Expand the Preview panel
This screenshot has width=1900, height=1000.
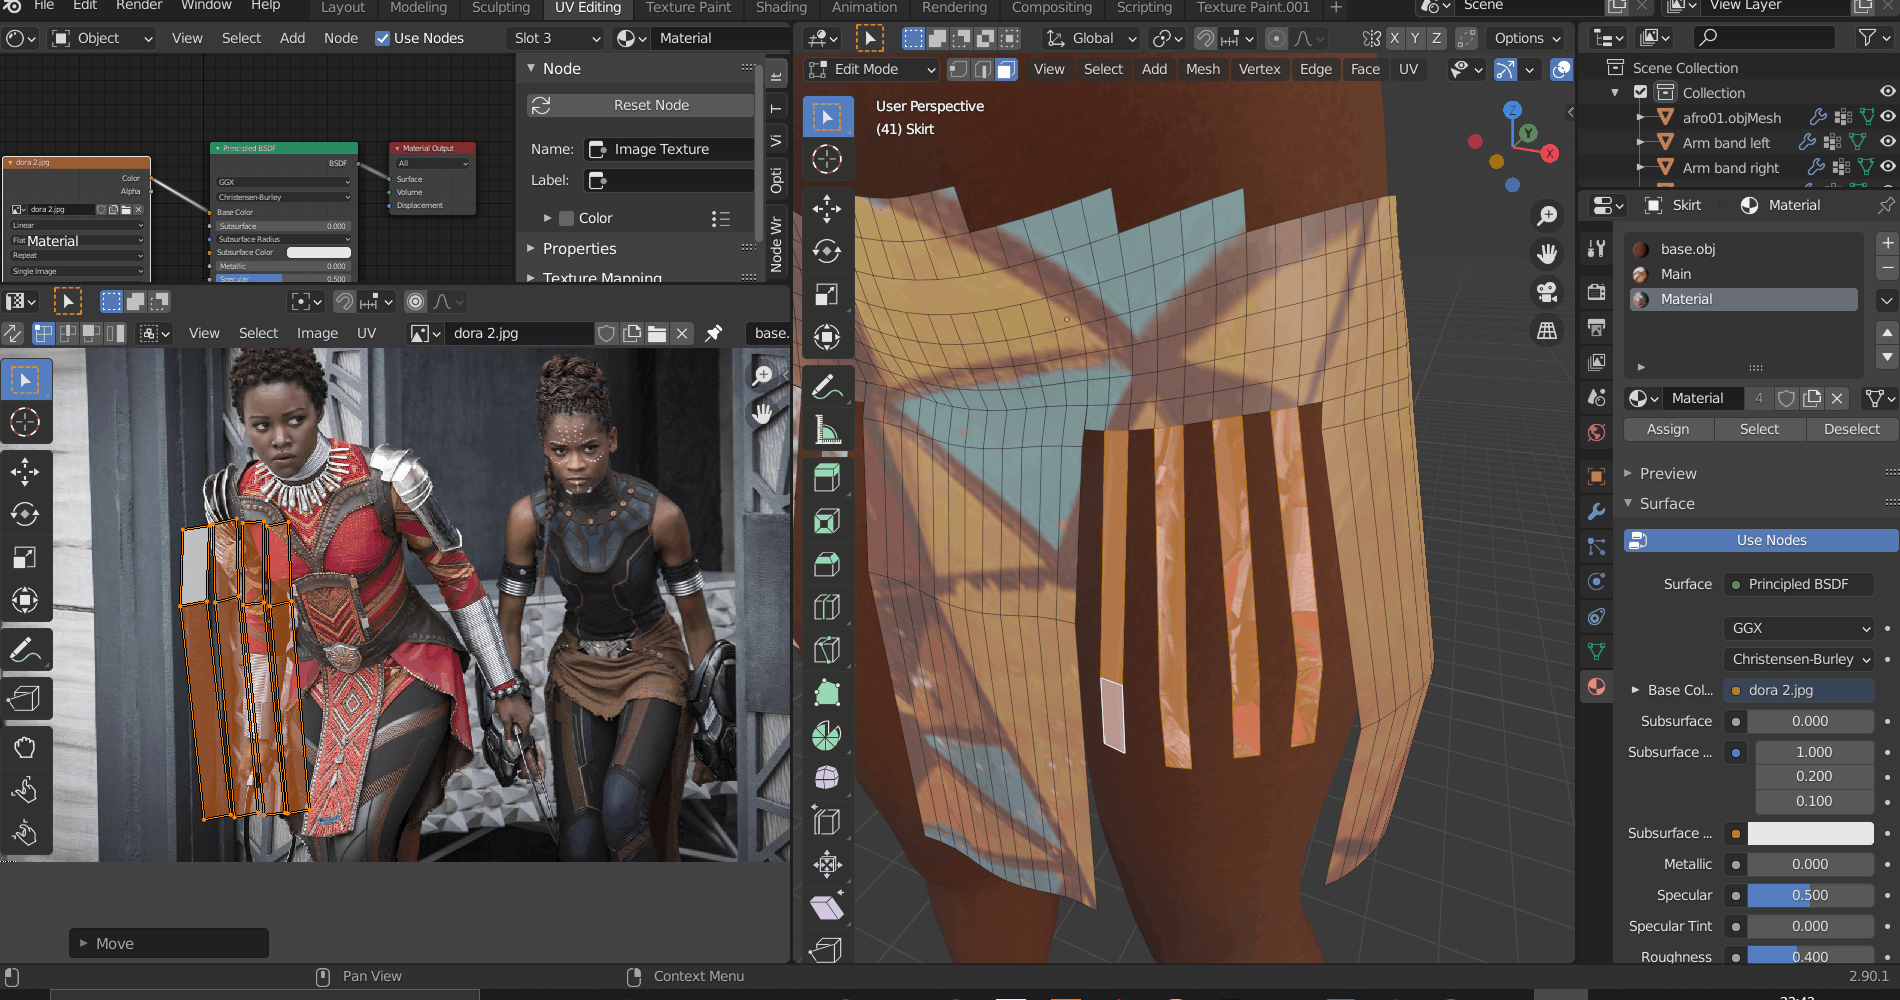coord(1667,473)
